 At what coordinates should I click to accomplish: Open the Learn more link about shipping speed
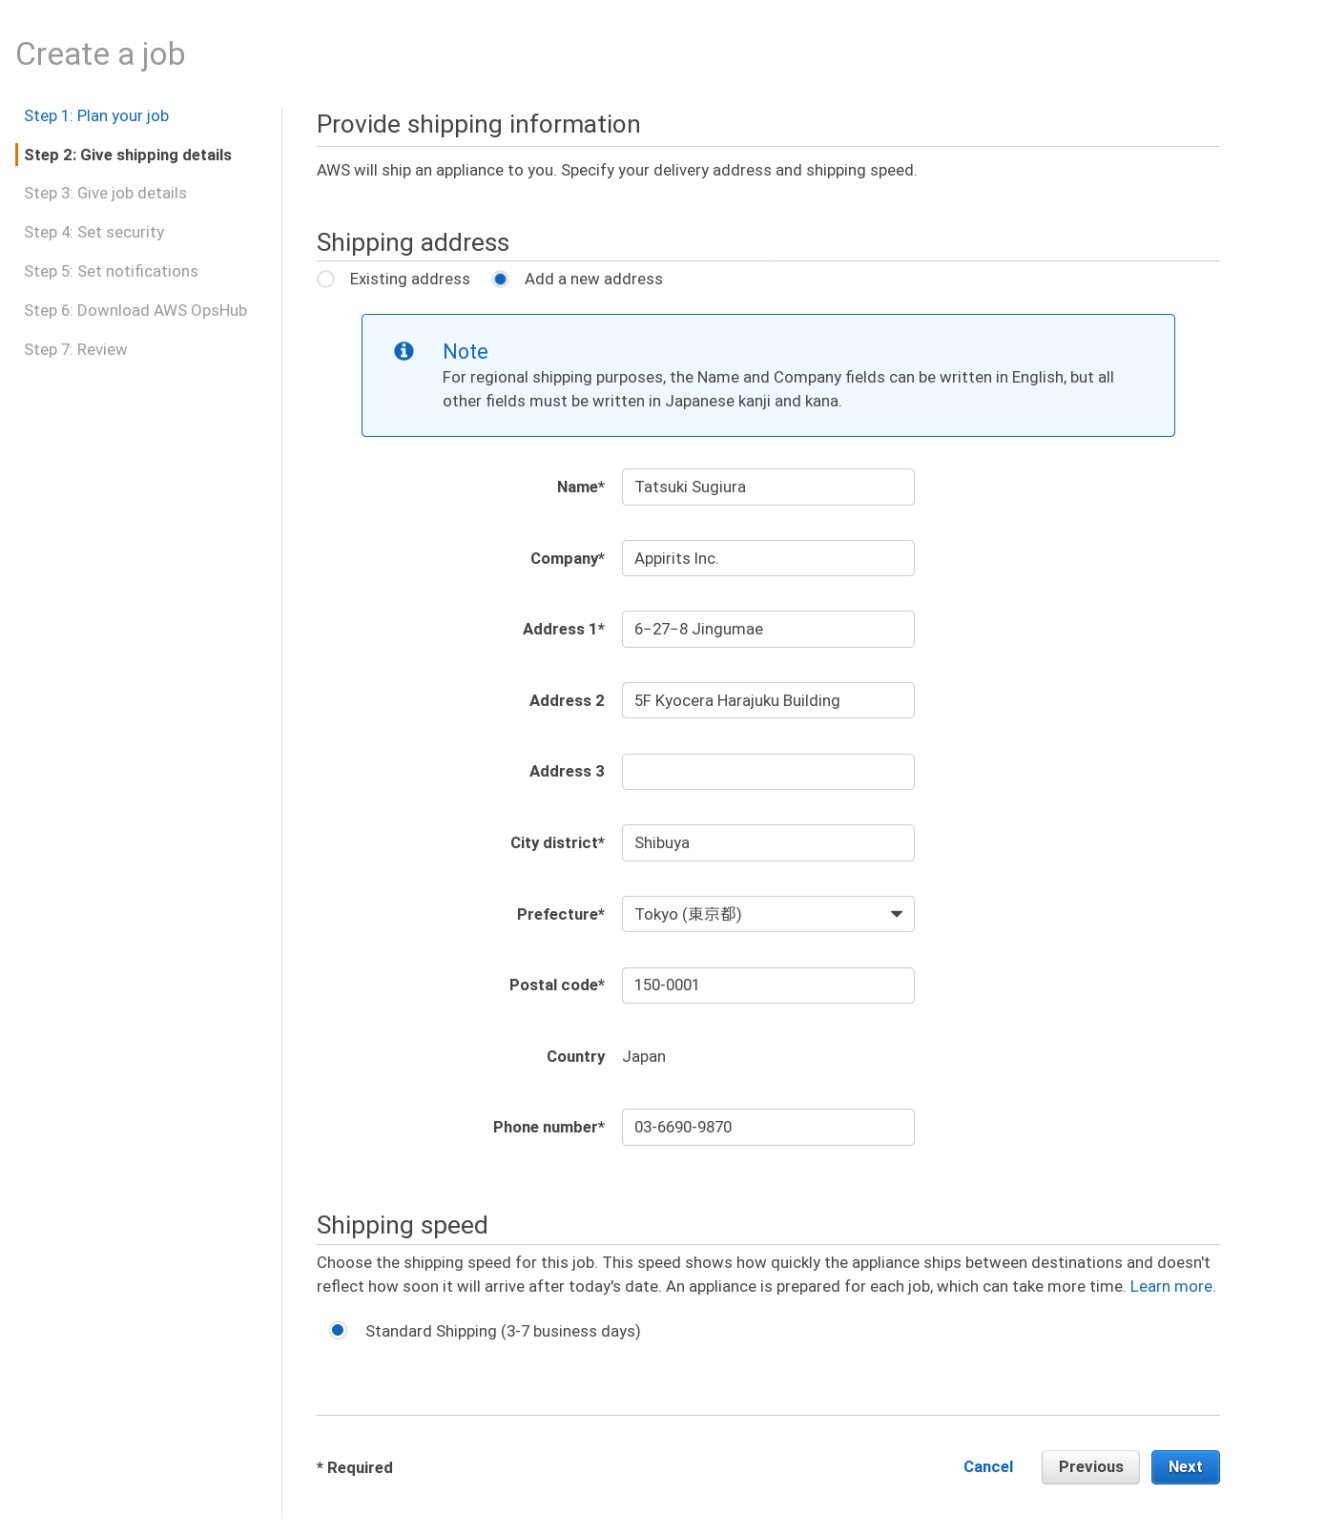pyautogui.click(x=1171, y=1286)
